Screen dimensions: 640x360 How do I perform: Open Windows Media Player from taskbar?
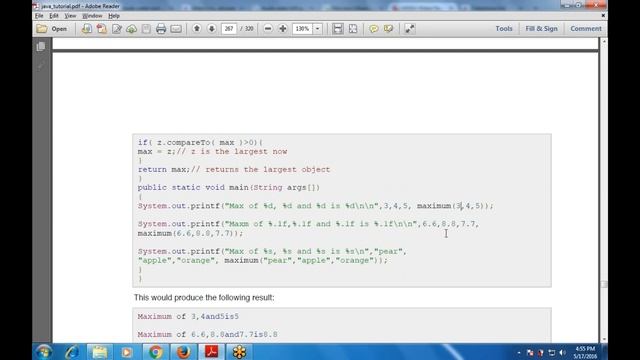coord(127,352)
